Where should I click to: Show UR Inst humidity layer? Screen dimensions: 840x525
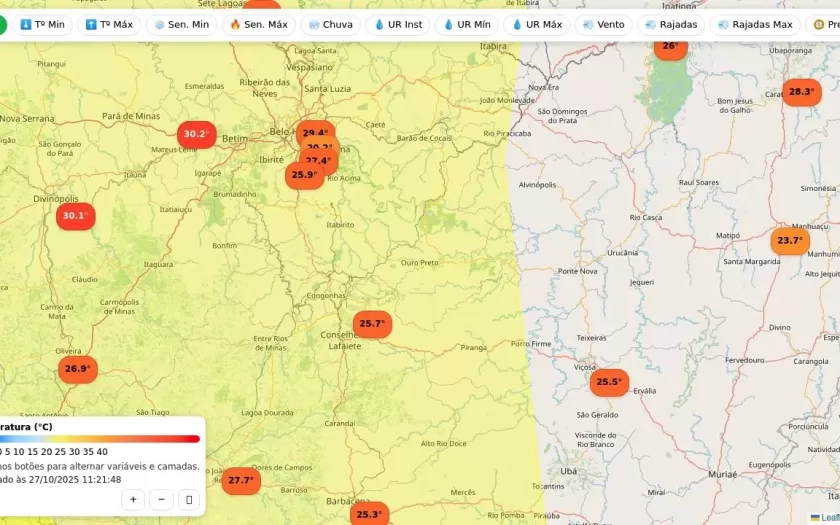pyautogui.click(x=398, y=25)
